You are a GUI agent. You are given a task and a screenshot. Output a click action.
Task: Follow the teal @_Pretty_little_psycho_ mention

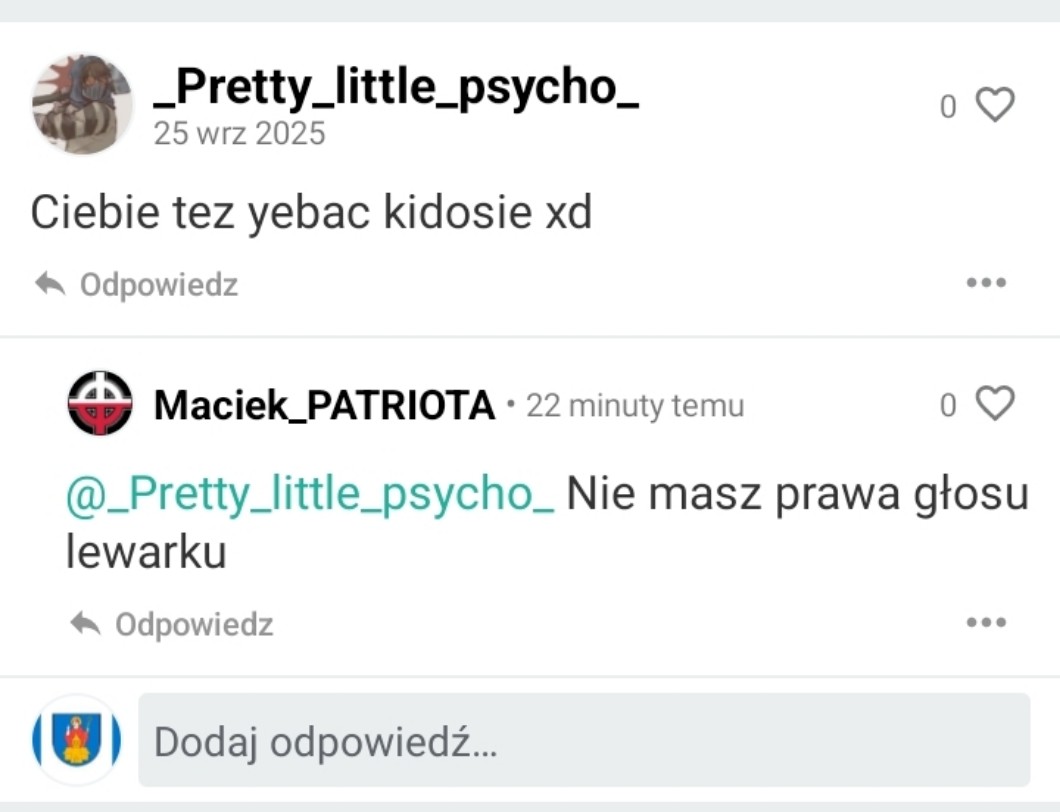click(x=310, y=495)
